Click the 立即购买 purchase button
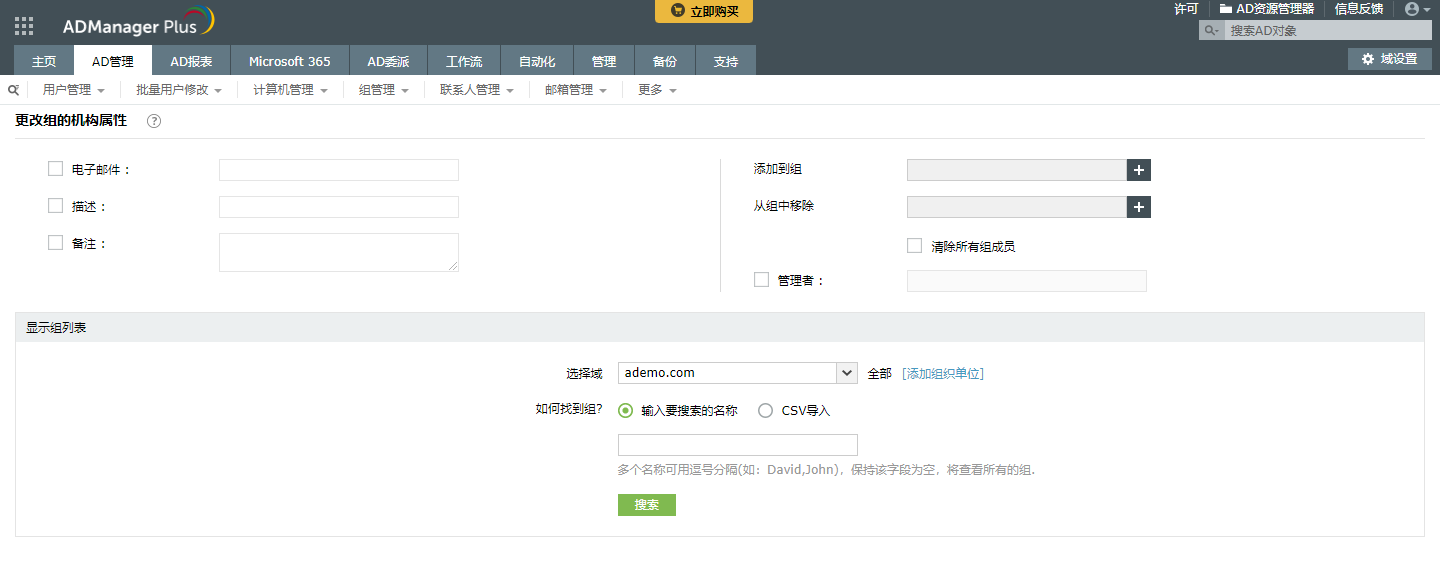The width and height of the screenshot is (1440, 582). coord(704,11)
